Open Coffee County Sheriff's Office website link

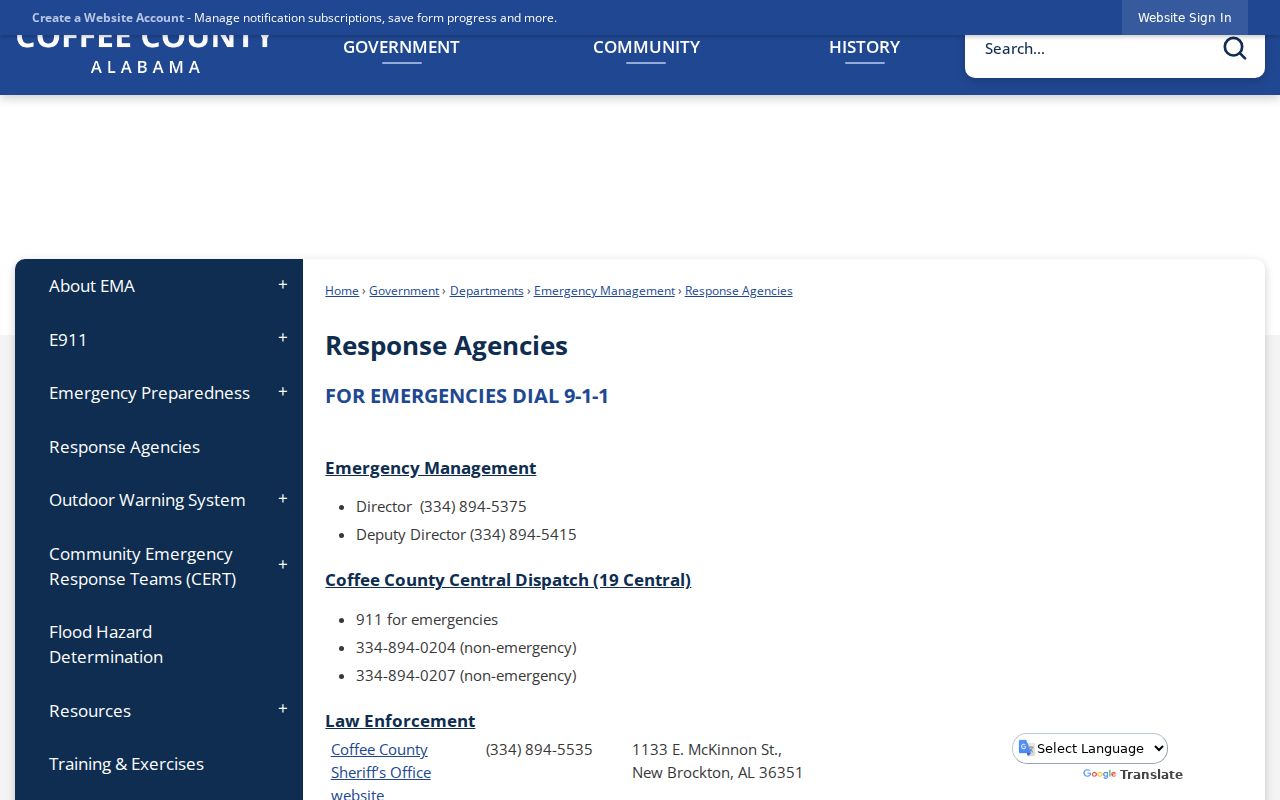[x=381, y=772]
